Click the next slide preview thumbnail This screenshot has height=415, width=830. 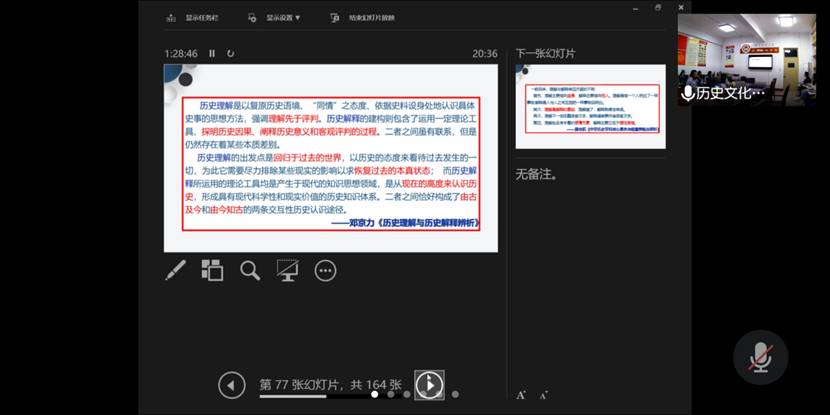(x=590, y=106)
